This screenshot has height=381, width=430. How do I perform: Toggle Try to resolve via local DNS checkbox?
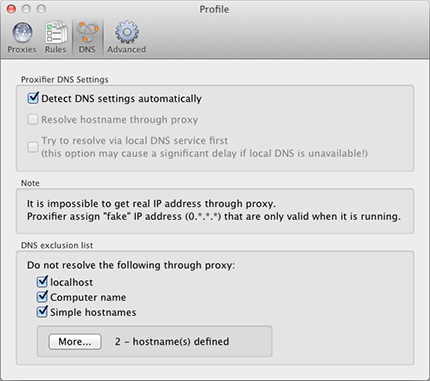pyautogui.click(x=33, y=147)
